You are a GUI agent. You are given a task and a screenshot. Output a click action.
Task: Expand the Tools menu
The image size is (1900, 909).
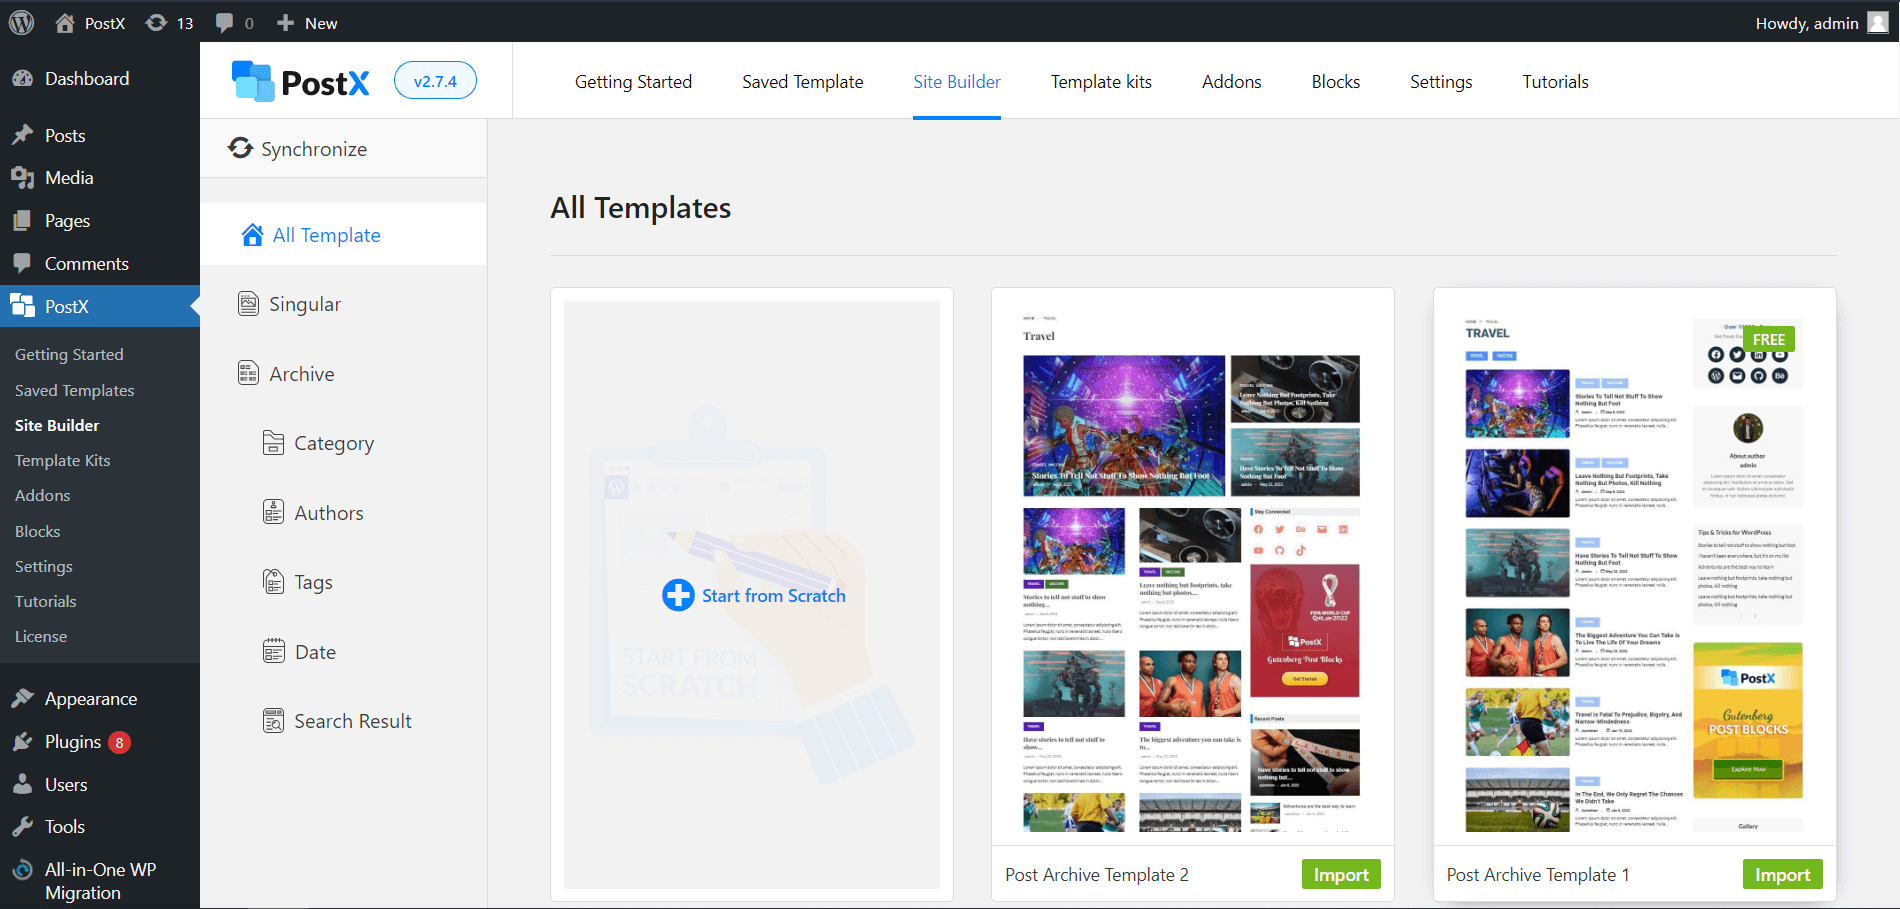(x=63, y=826)
